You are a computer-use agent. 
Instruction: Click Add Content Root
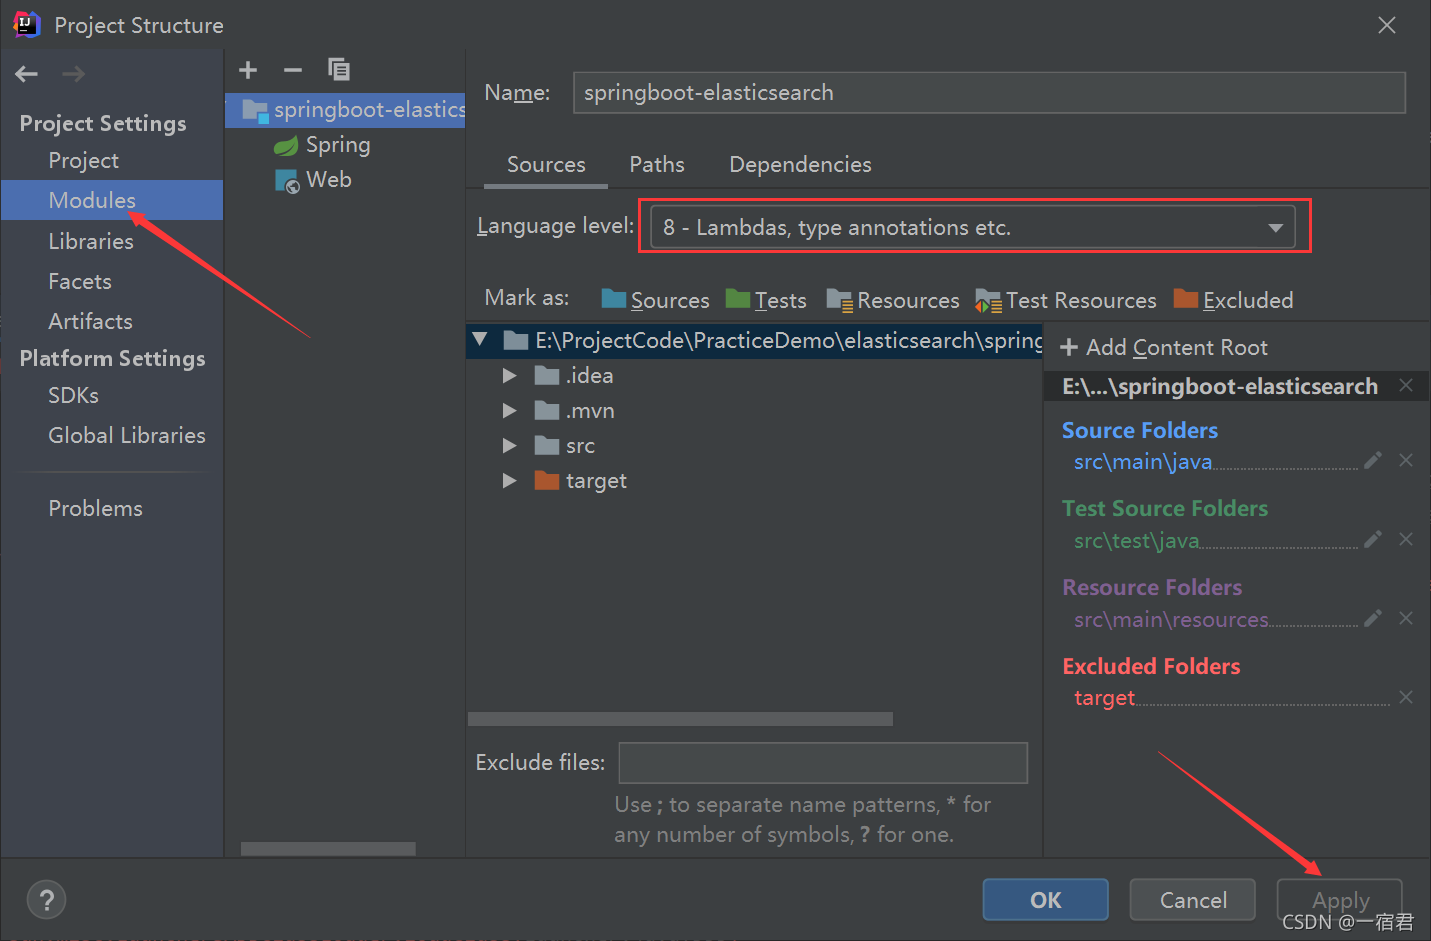point(1164,347)
